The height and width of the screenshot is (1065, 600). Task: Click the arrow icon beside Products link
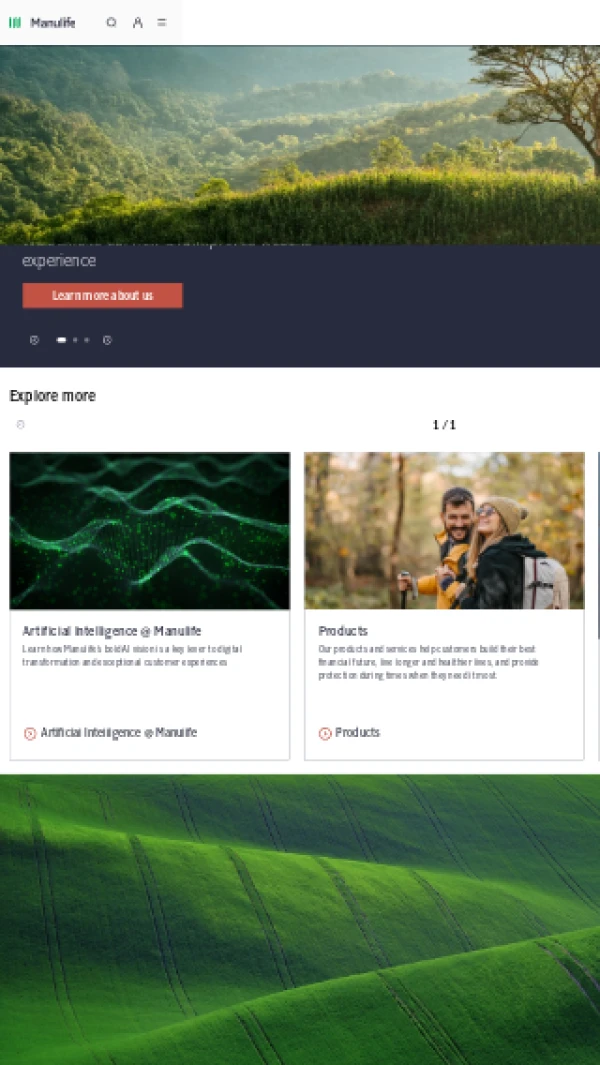tap(325, 734)
